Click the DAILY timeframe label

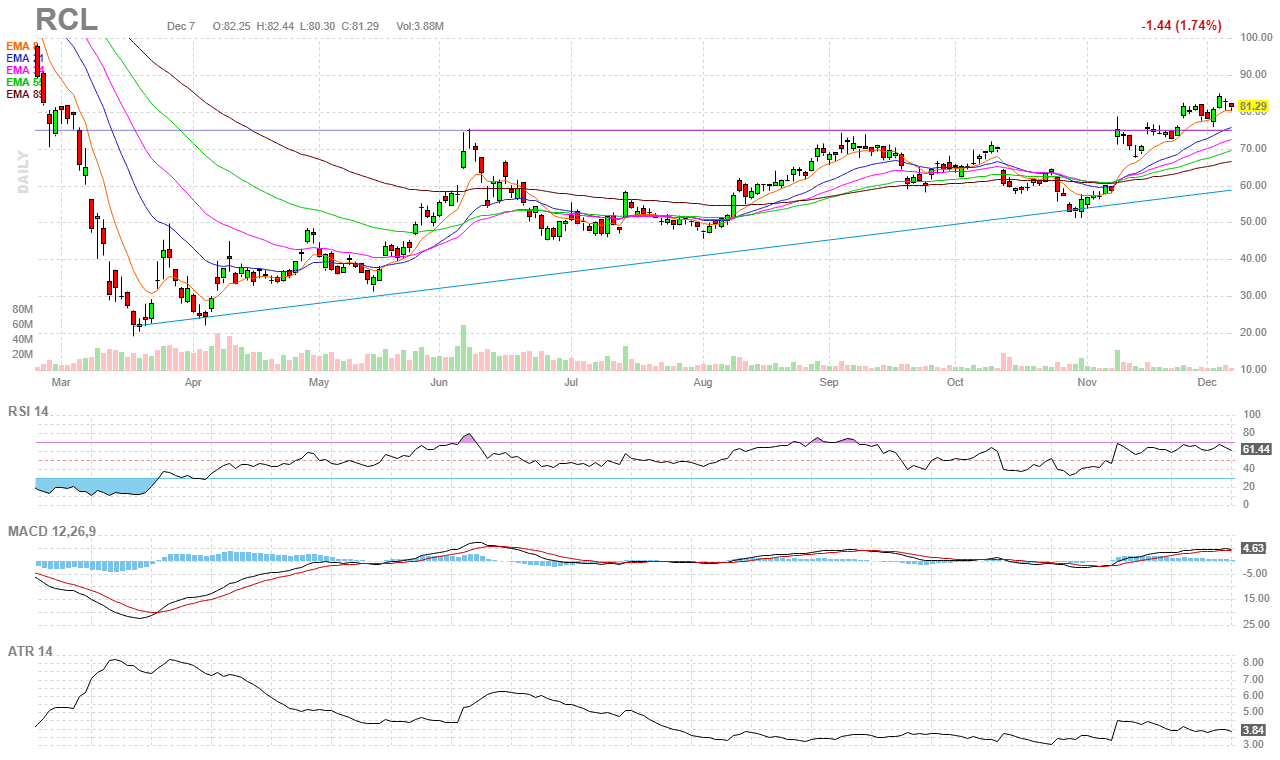[x=22, y=172]
